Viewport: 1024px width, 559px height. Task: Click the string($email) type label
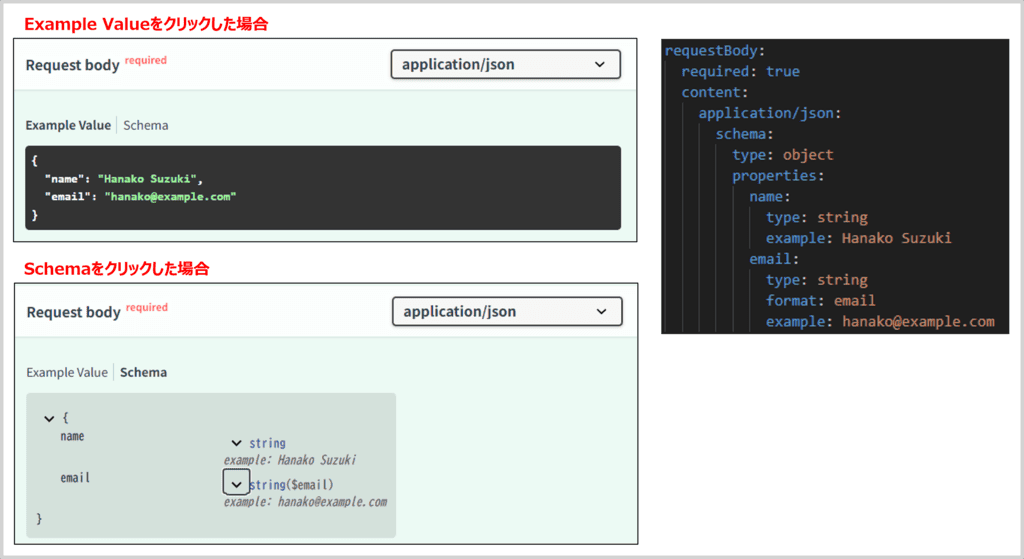pos(291,485)
